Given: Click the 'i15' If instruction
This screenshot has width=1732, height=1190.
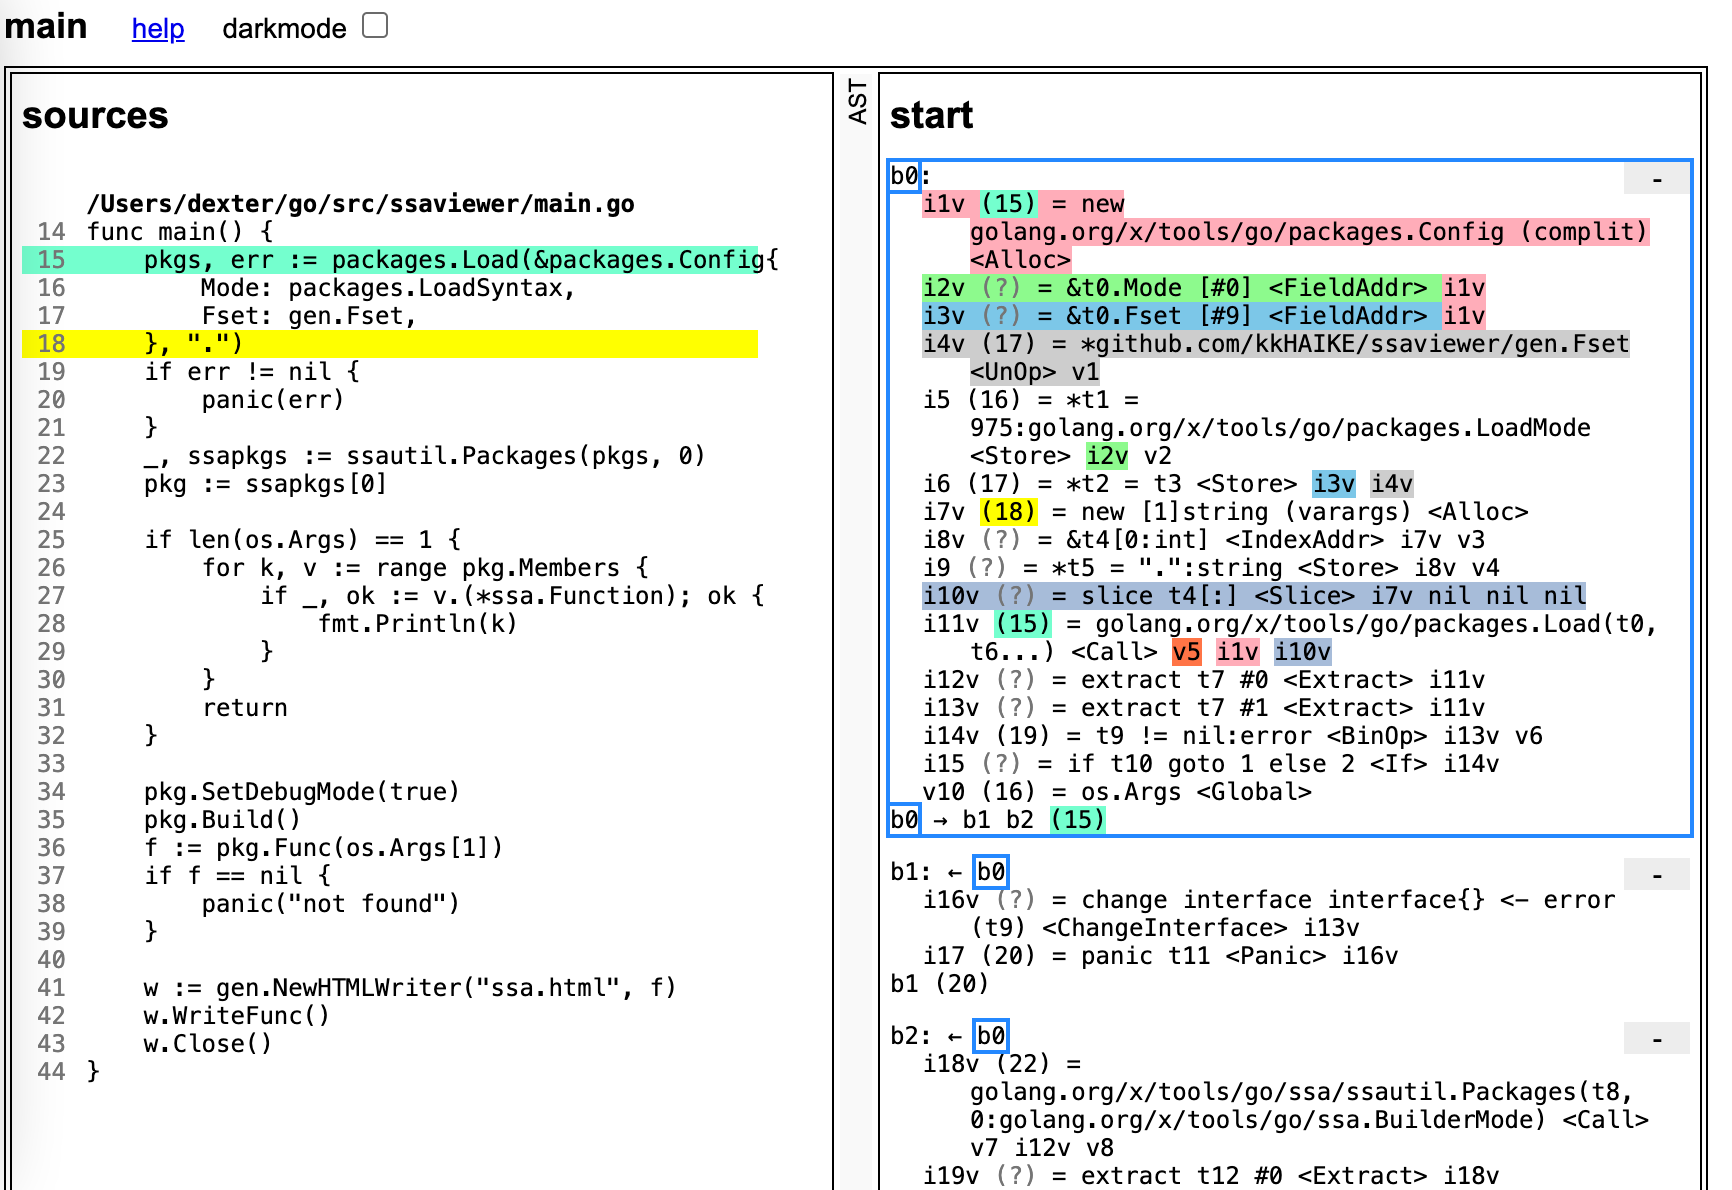Looking at the screenshot, I should point(1211,764).
